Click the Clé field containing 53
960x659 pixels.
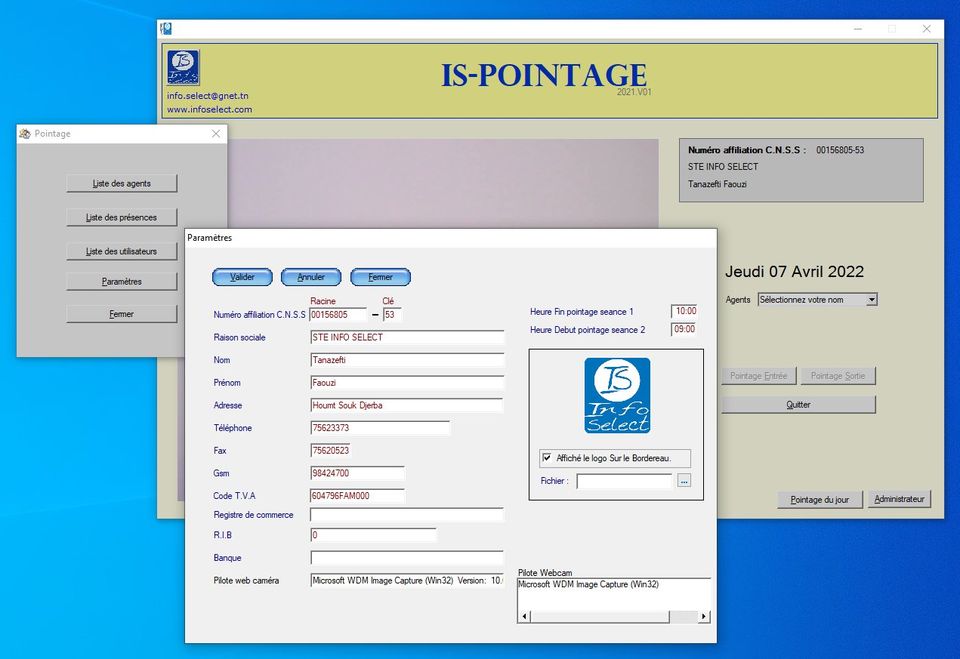click(x=392, y=315)
